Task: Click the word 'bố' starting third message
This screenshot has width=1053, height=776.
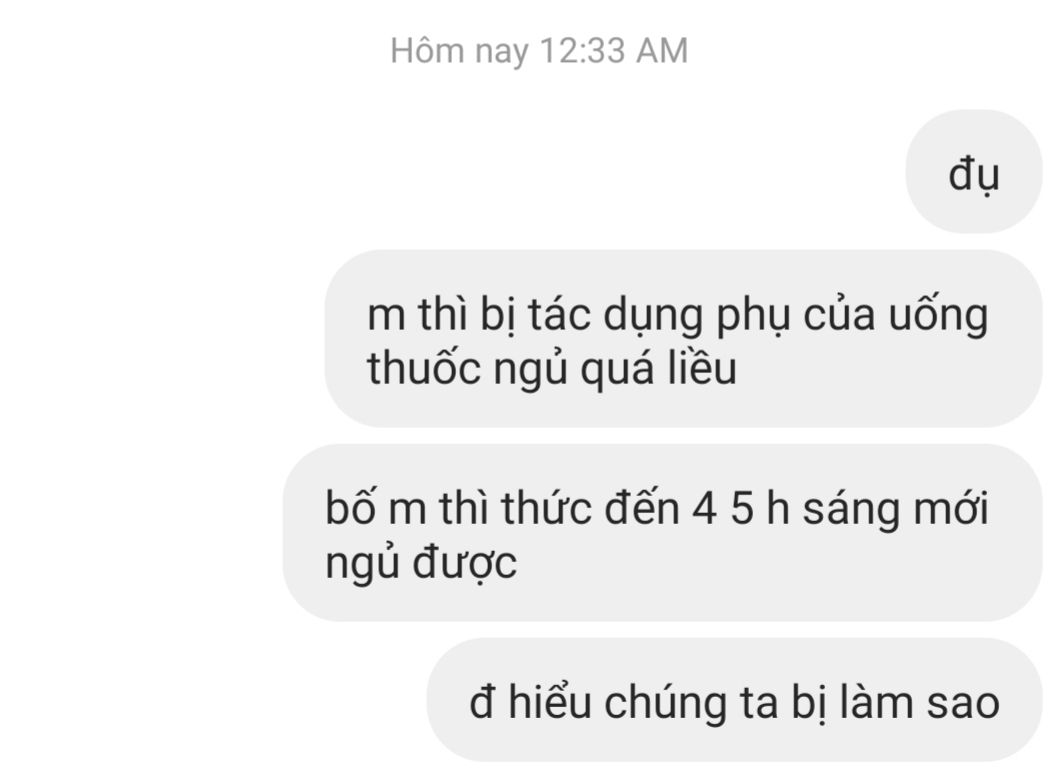Action: coord(349,507)
